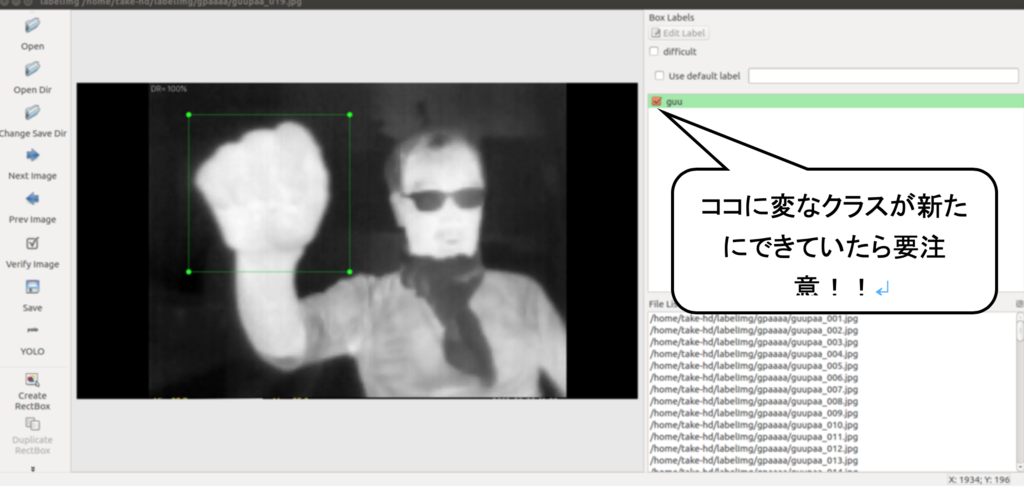Click the file list vertical scrollbar
This screenshot has width=1024, height=489.
pyautogui.click(x=1020, y=392)
